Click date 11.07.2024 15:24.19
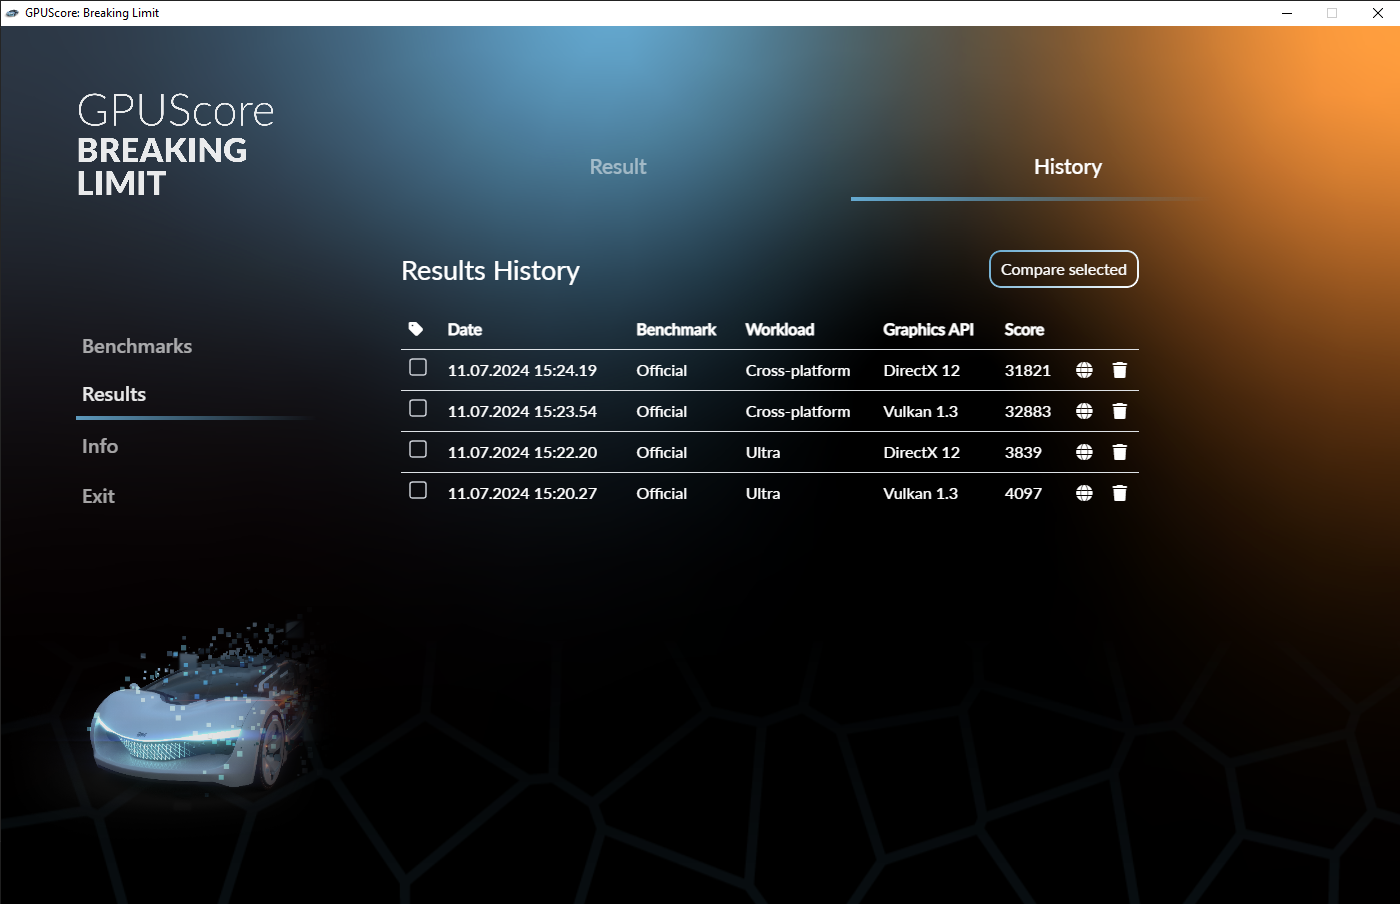This screenshot has width=1400, height=904. 522,370
